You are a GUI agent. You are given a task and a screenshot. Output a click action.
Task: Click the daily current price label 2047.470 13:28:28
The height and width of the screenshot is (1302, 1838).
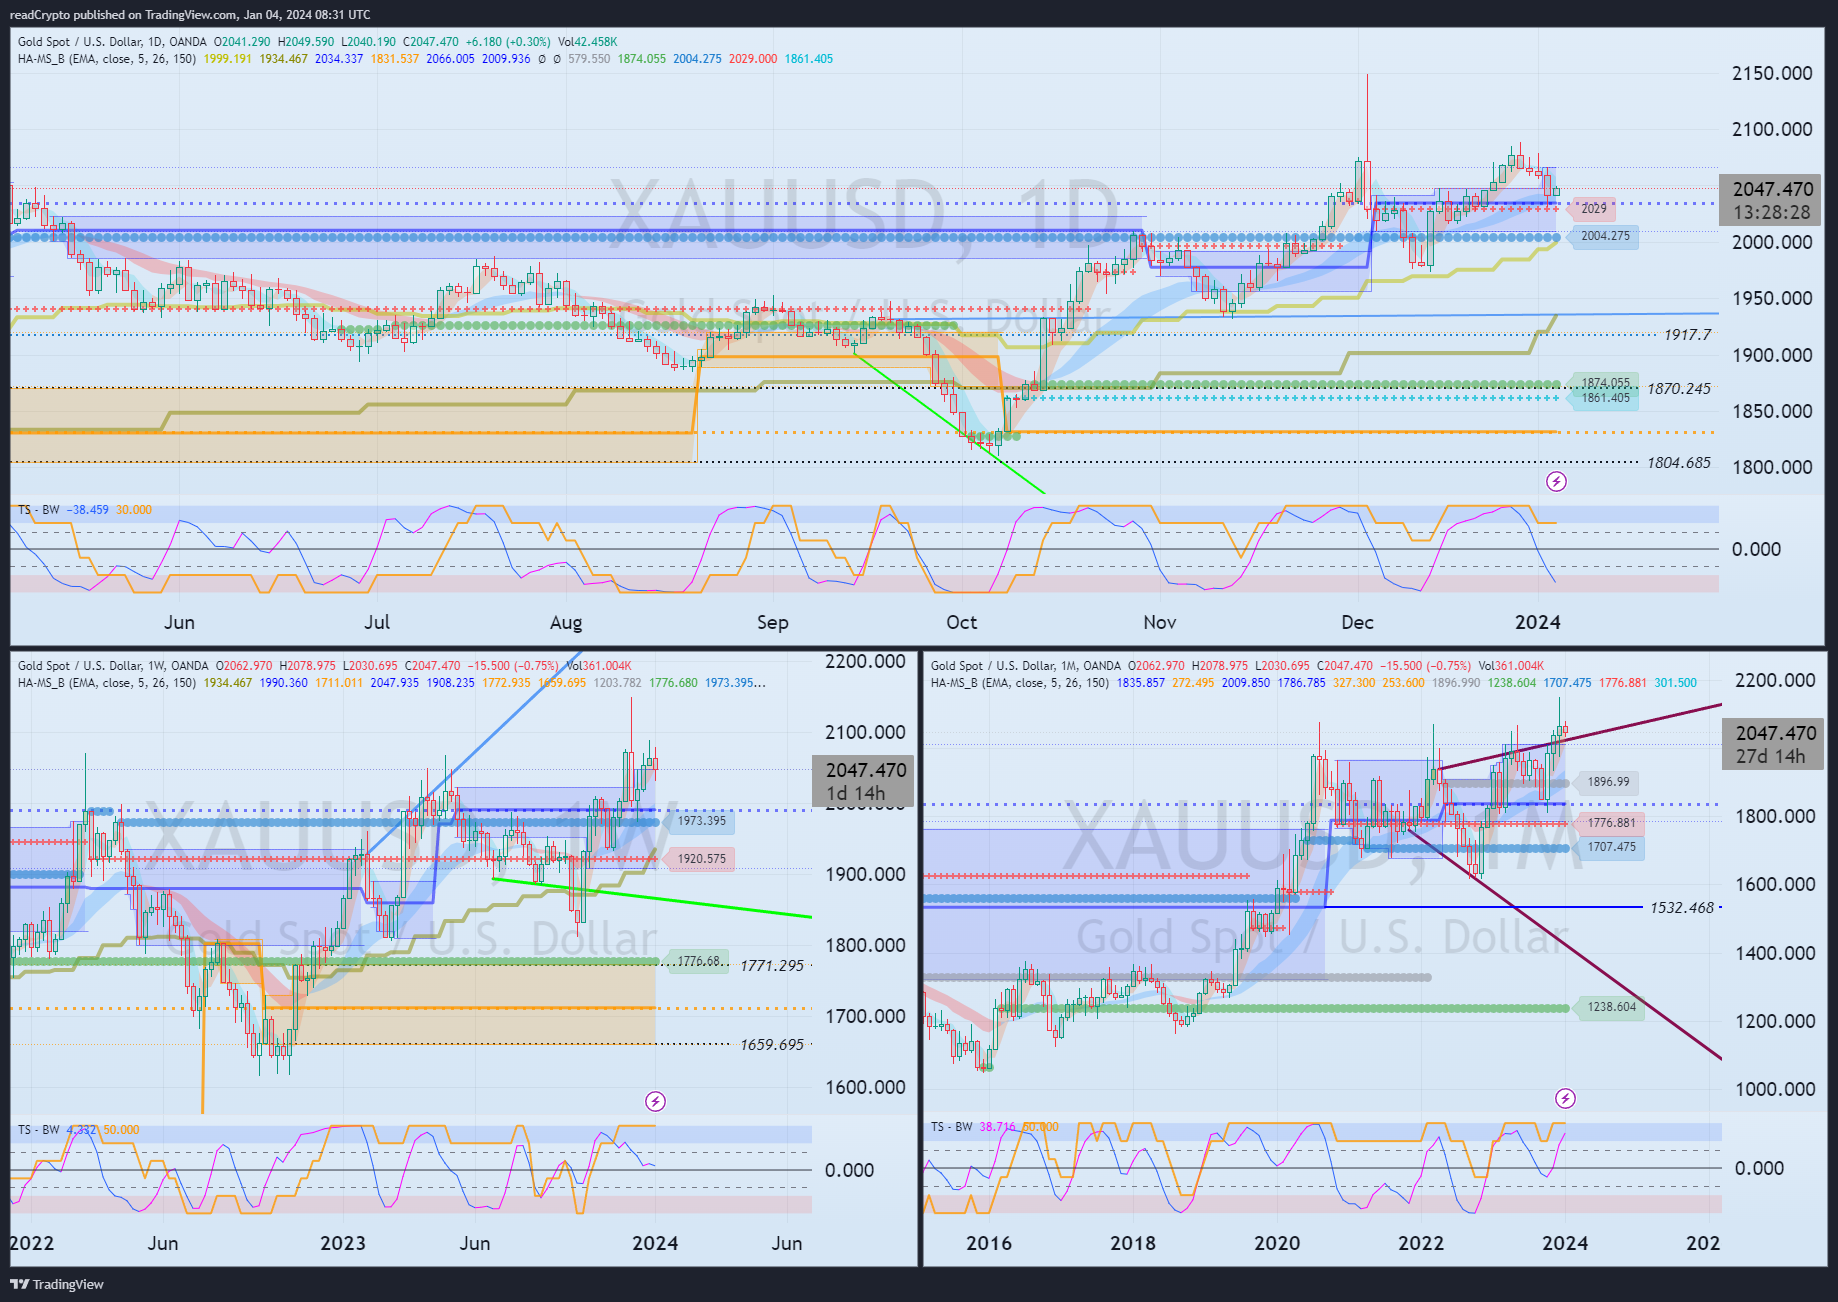click(x=1771, y=200)
